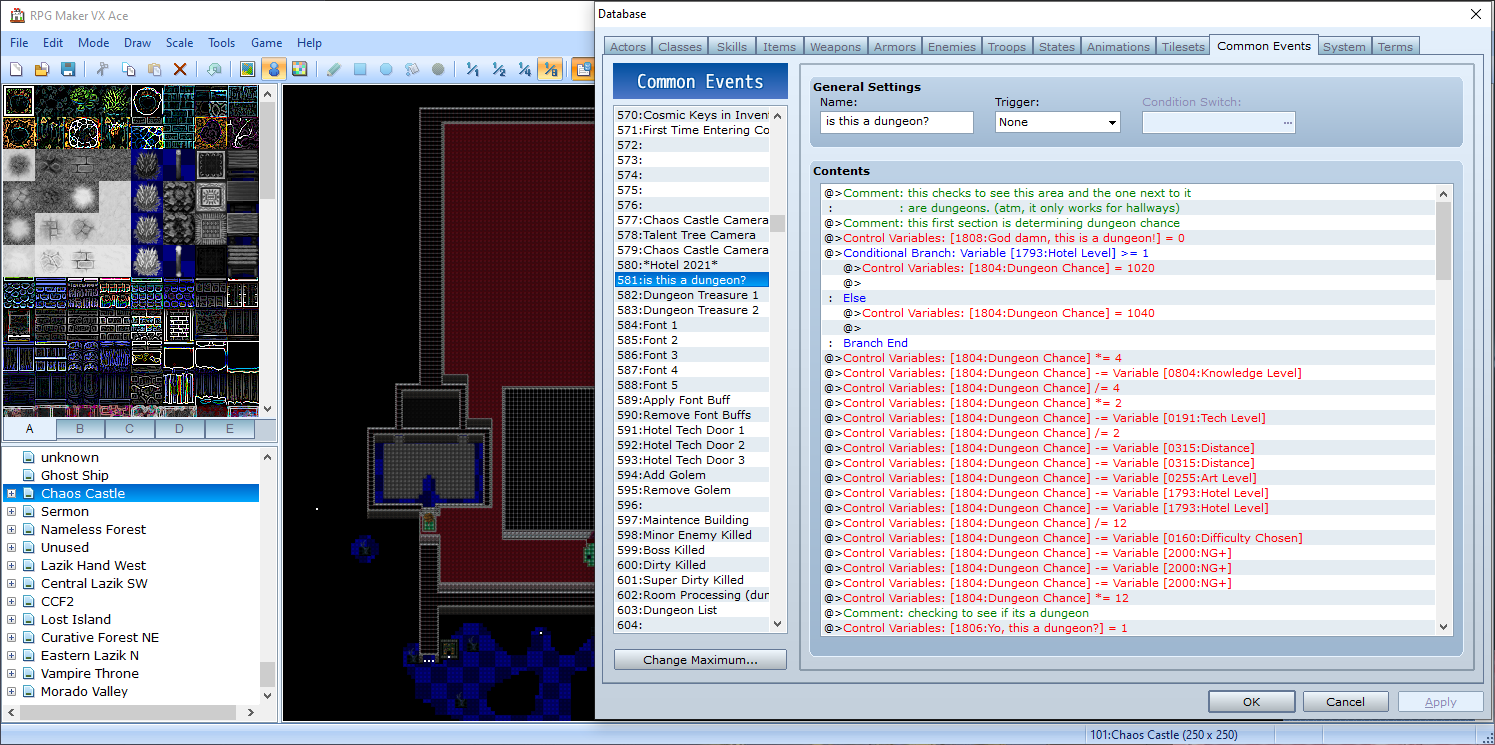Select the Flood Fill tool
The width and height of the screenshot is (1495, 745).
click(x=412, y=69)
